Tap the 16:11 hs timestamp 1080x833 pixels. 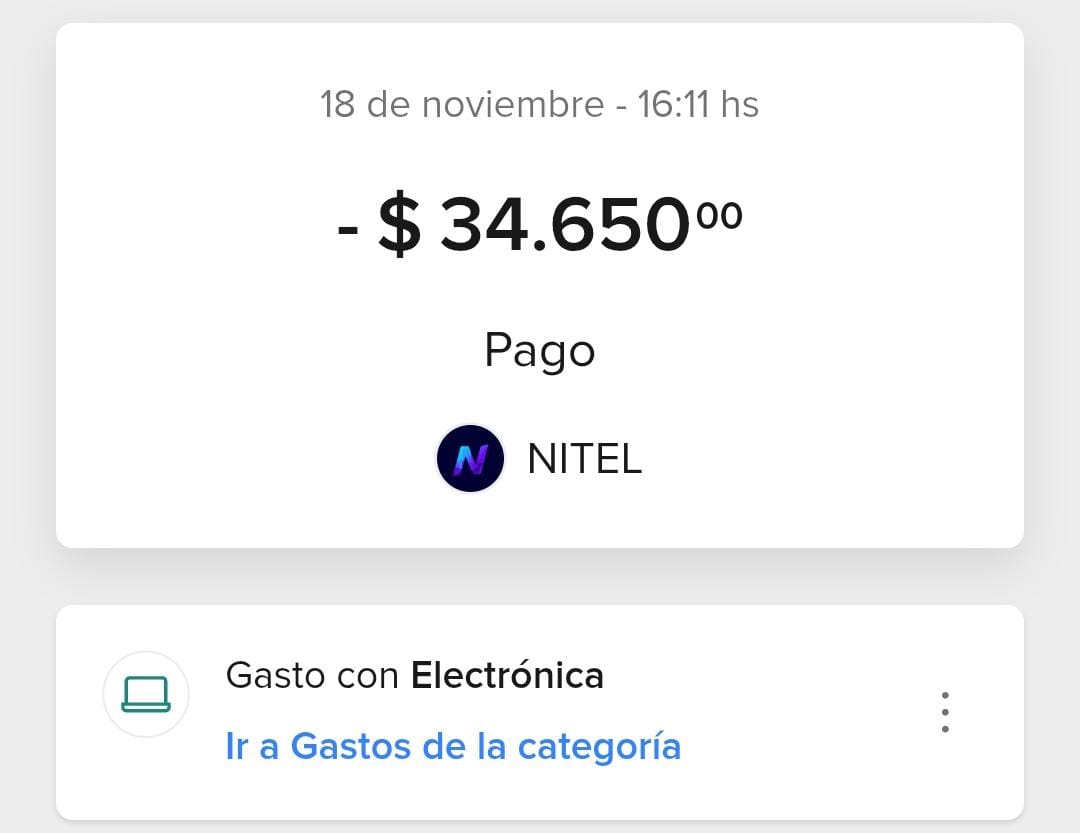pos(698,104)
